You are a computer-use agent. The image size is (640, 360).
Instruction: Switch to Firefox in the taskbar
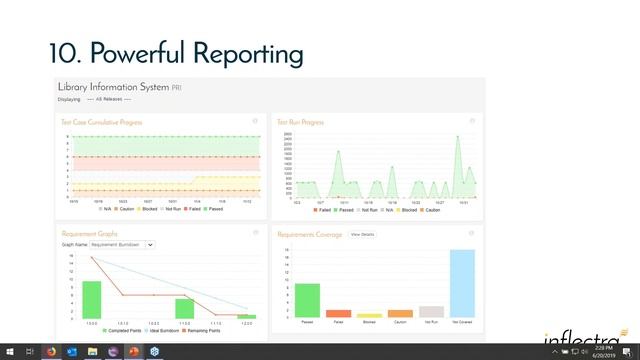point(51,351)
